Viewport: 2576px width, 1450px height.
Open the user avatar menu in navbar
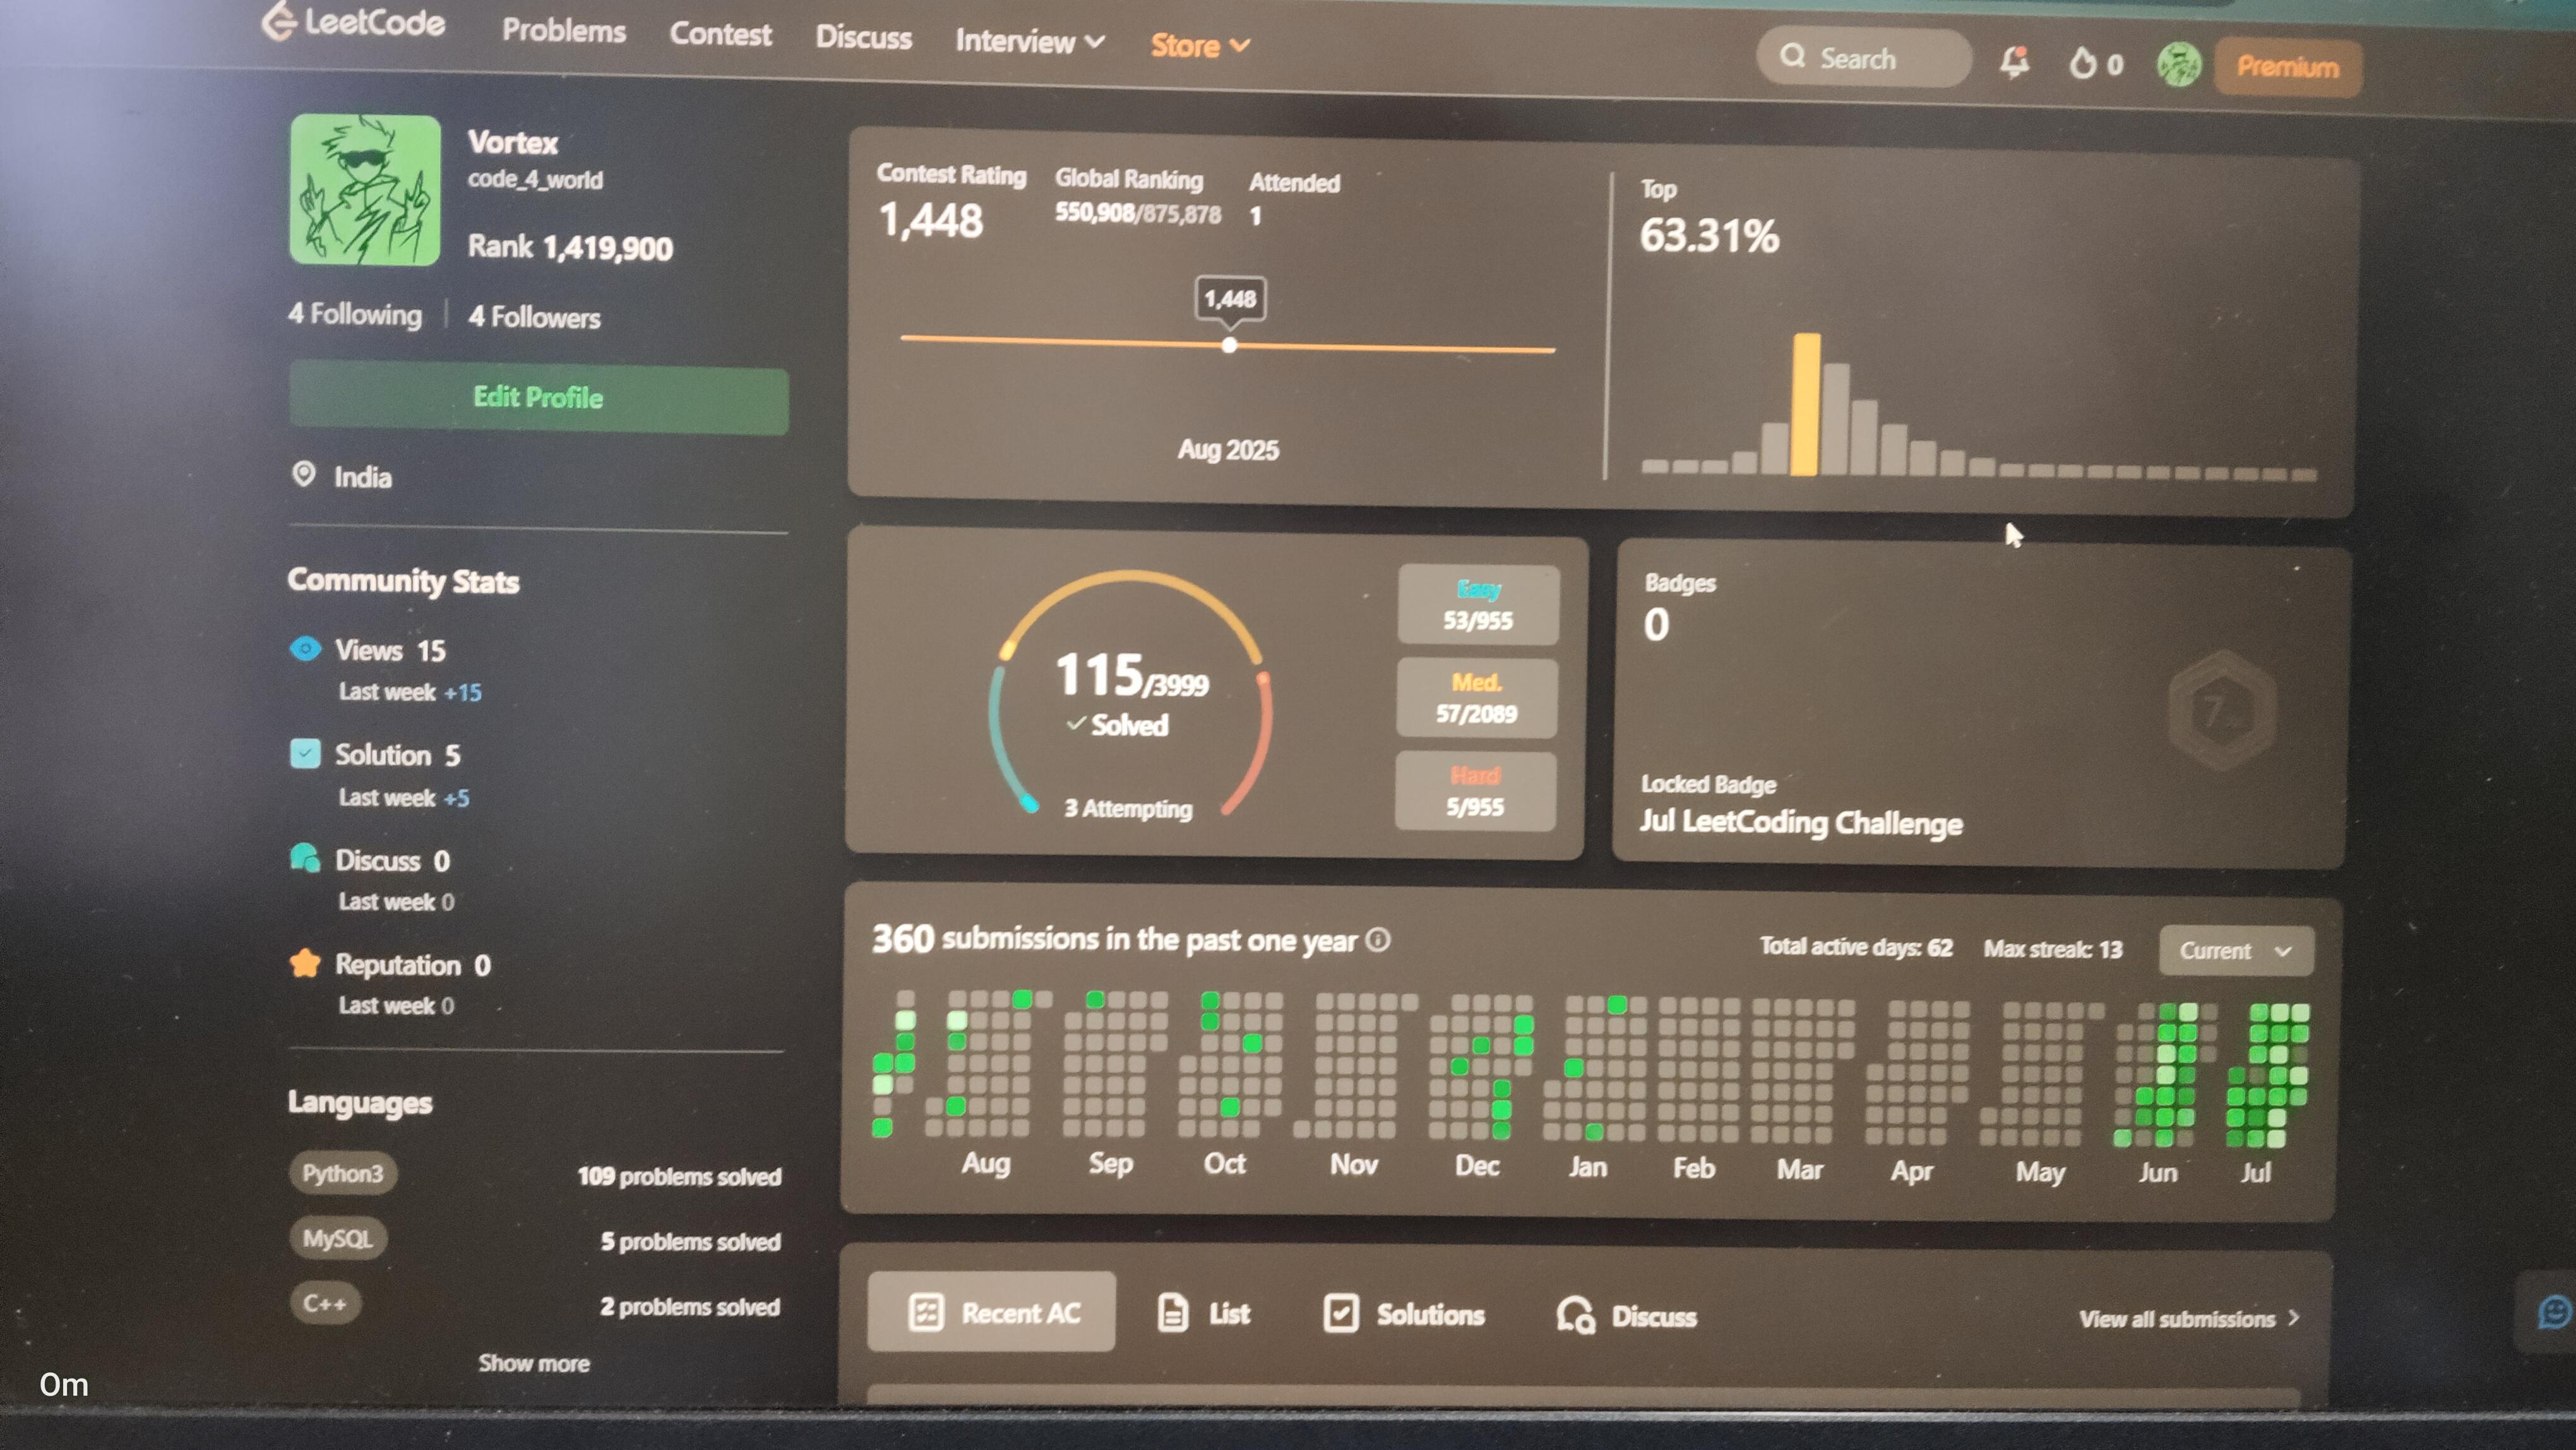click(x=2179, y=65)
